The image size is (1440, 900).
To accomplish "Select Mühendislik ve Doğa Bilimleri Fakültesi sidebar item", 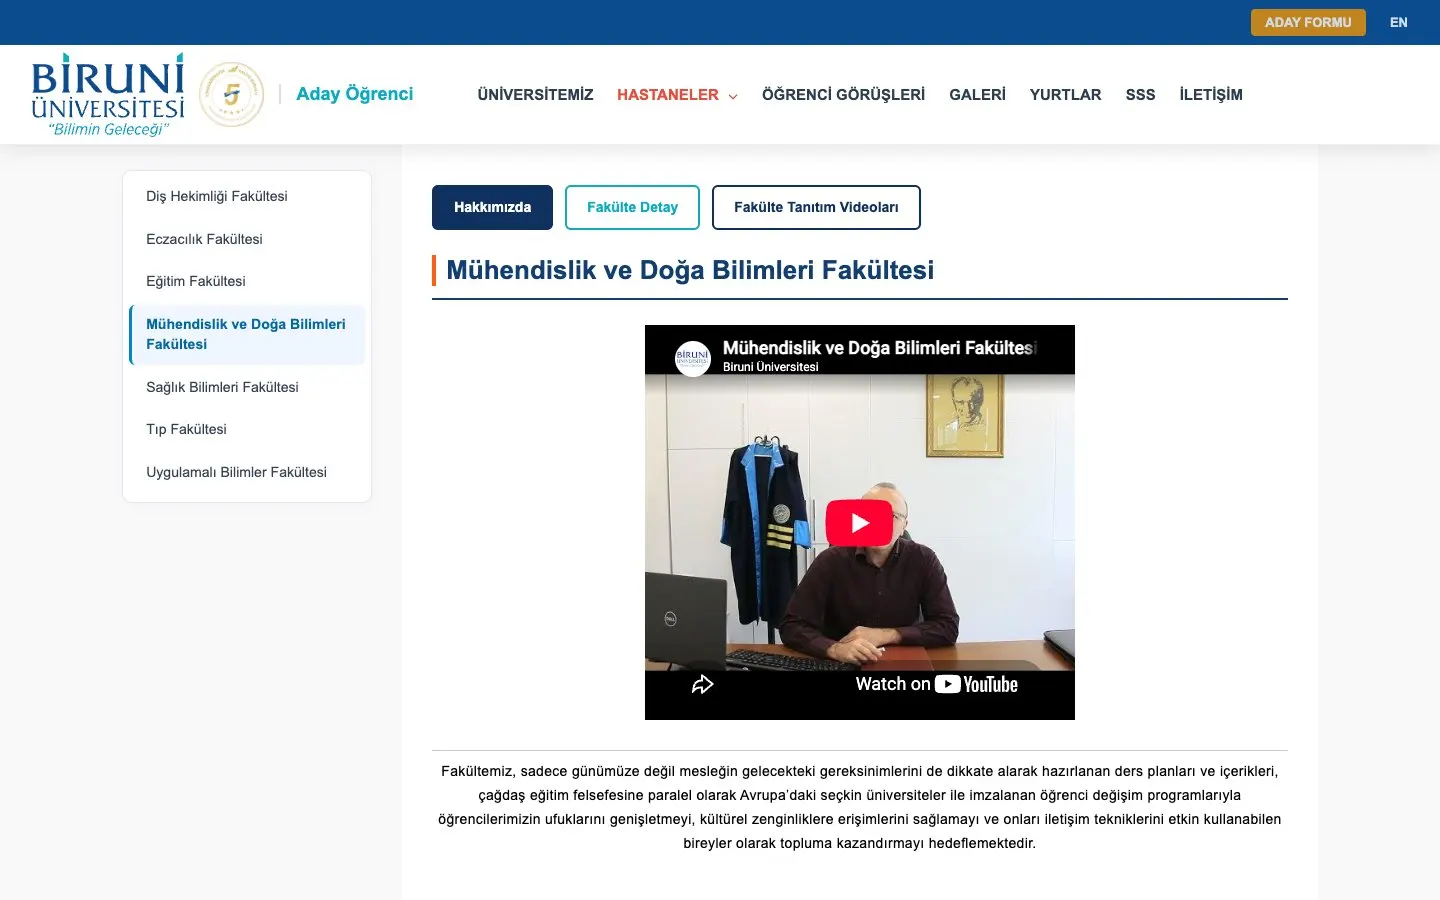I will [247, 334].
